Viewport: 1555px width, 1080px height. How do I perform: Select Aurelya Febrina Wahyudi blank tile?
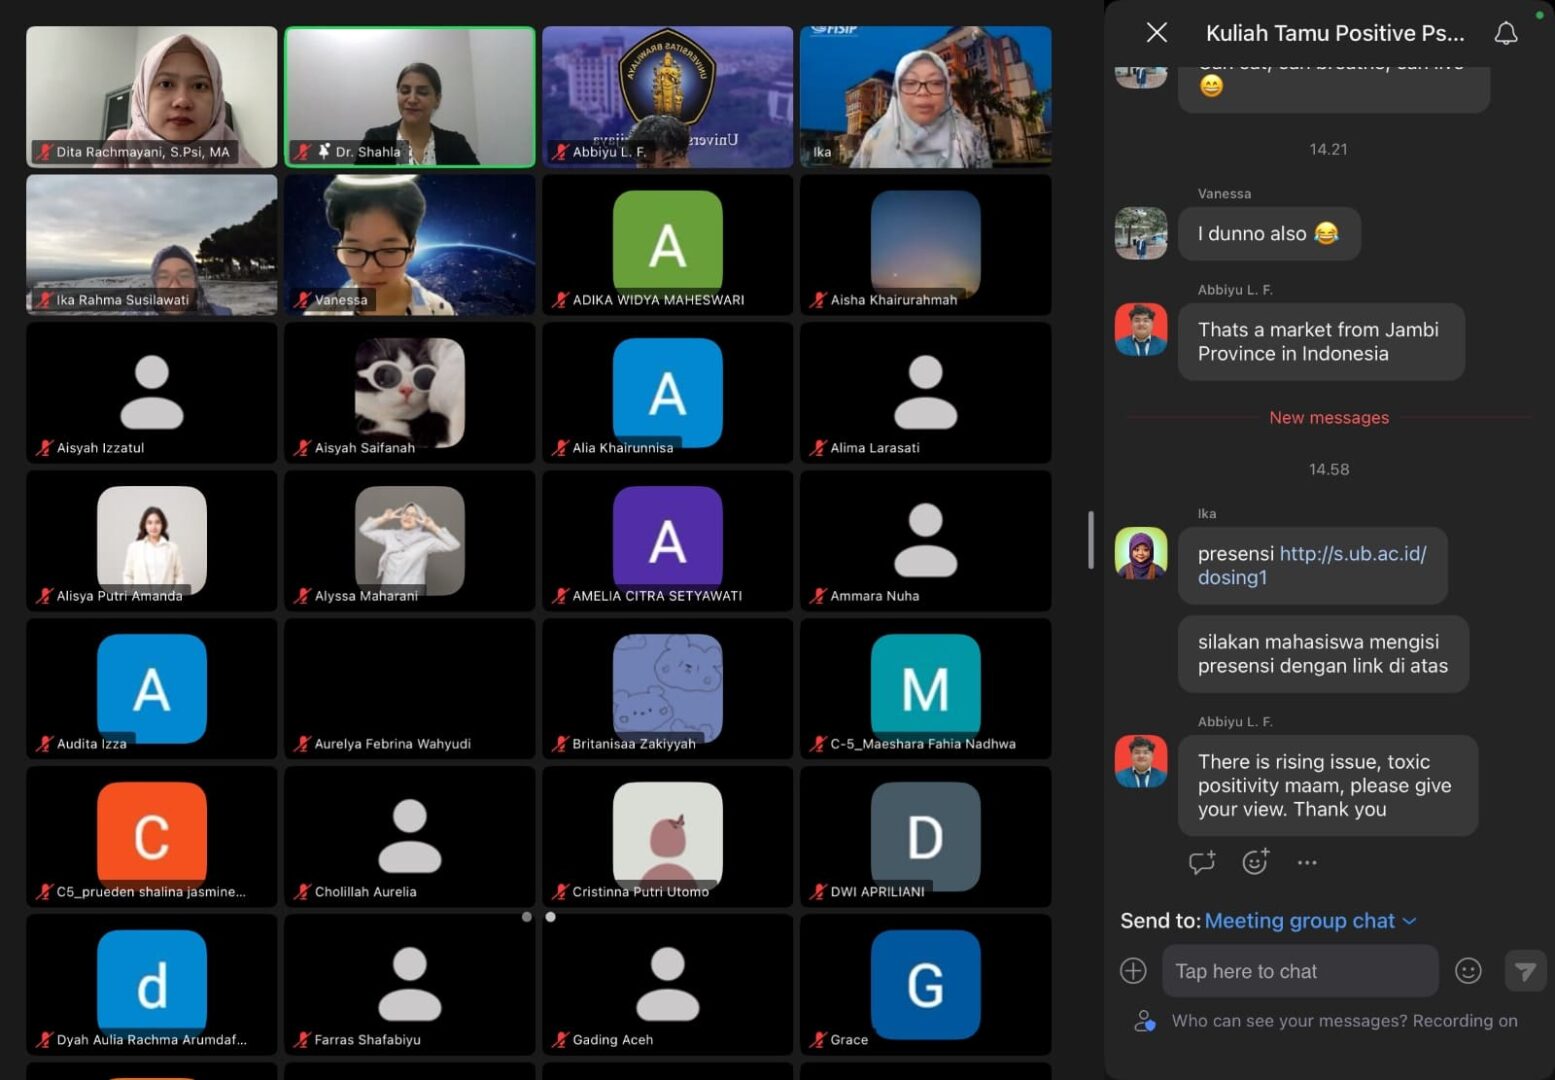[410, 689]
